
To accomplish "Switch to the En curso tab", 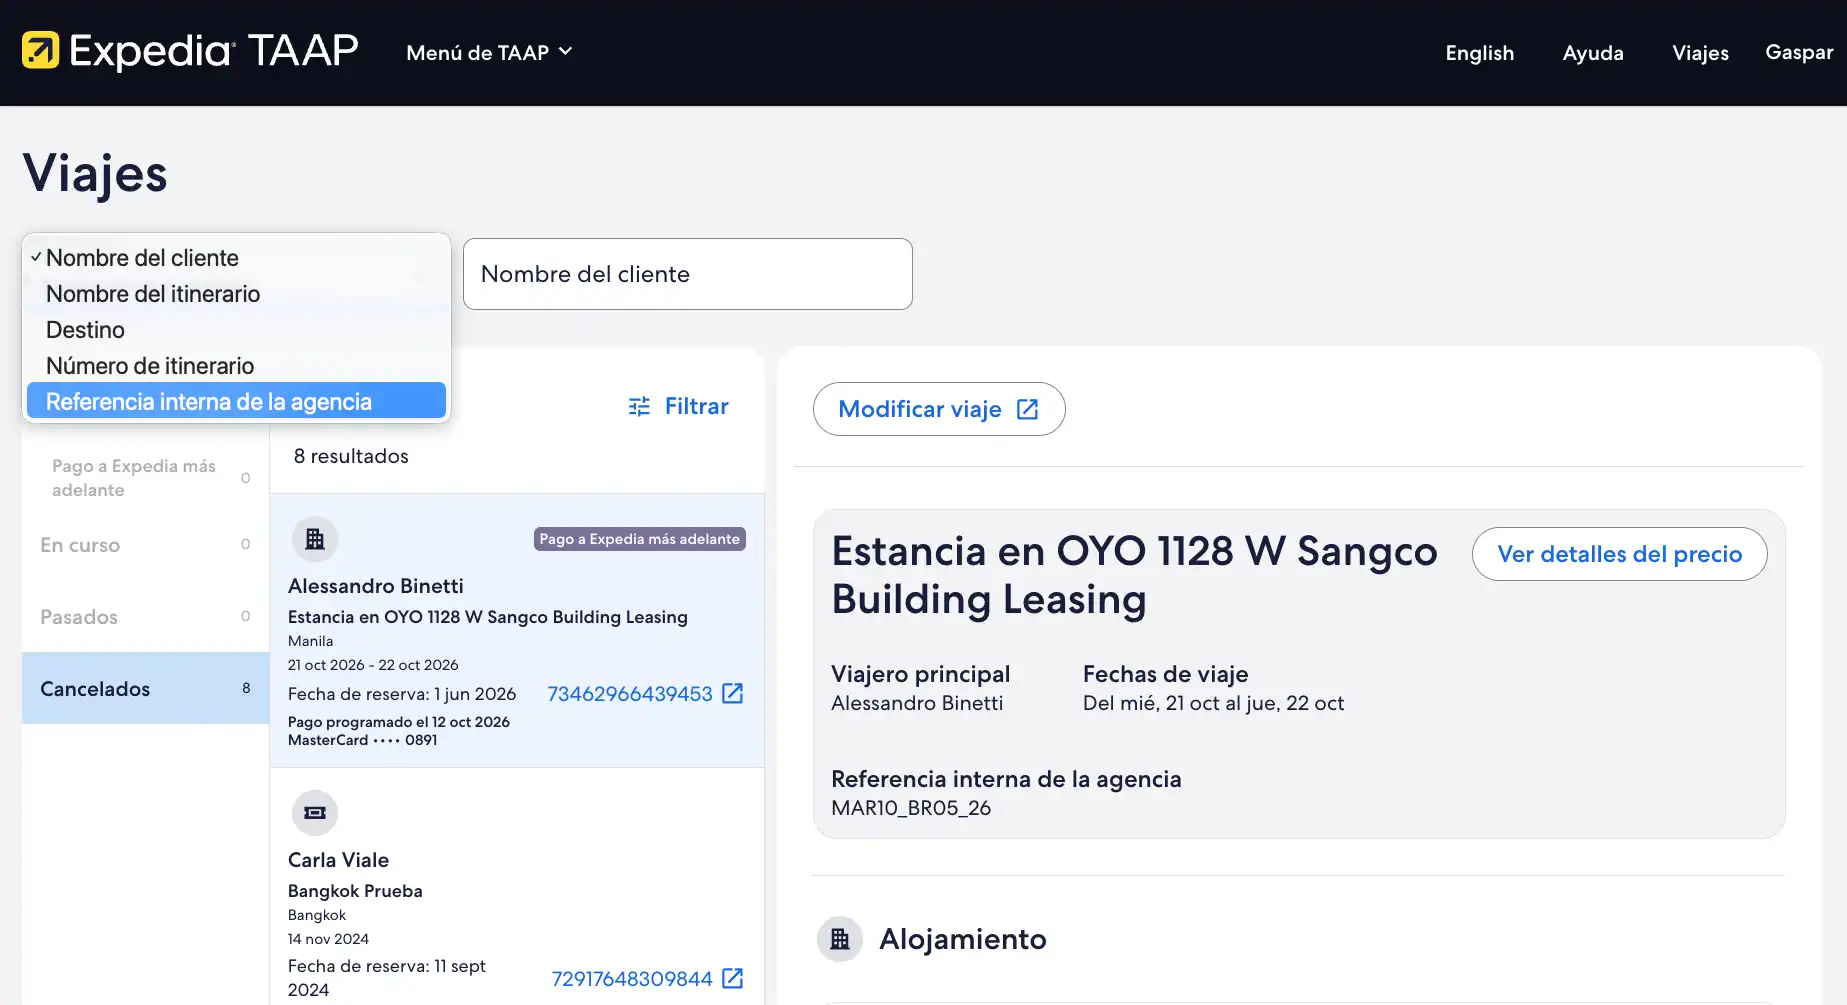I will (146, 545).
